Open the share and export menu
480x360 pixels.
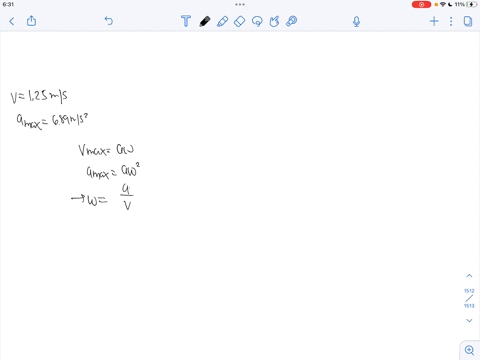(31, 21)
